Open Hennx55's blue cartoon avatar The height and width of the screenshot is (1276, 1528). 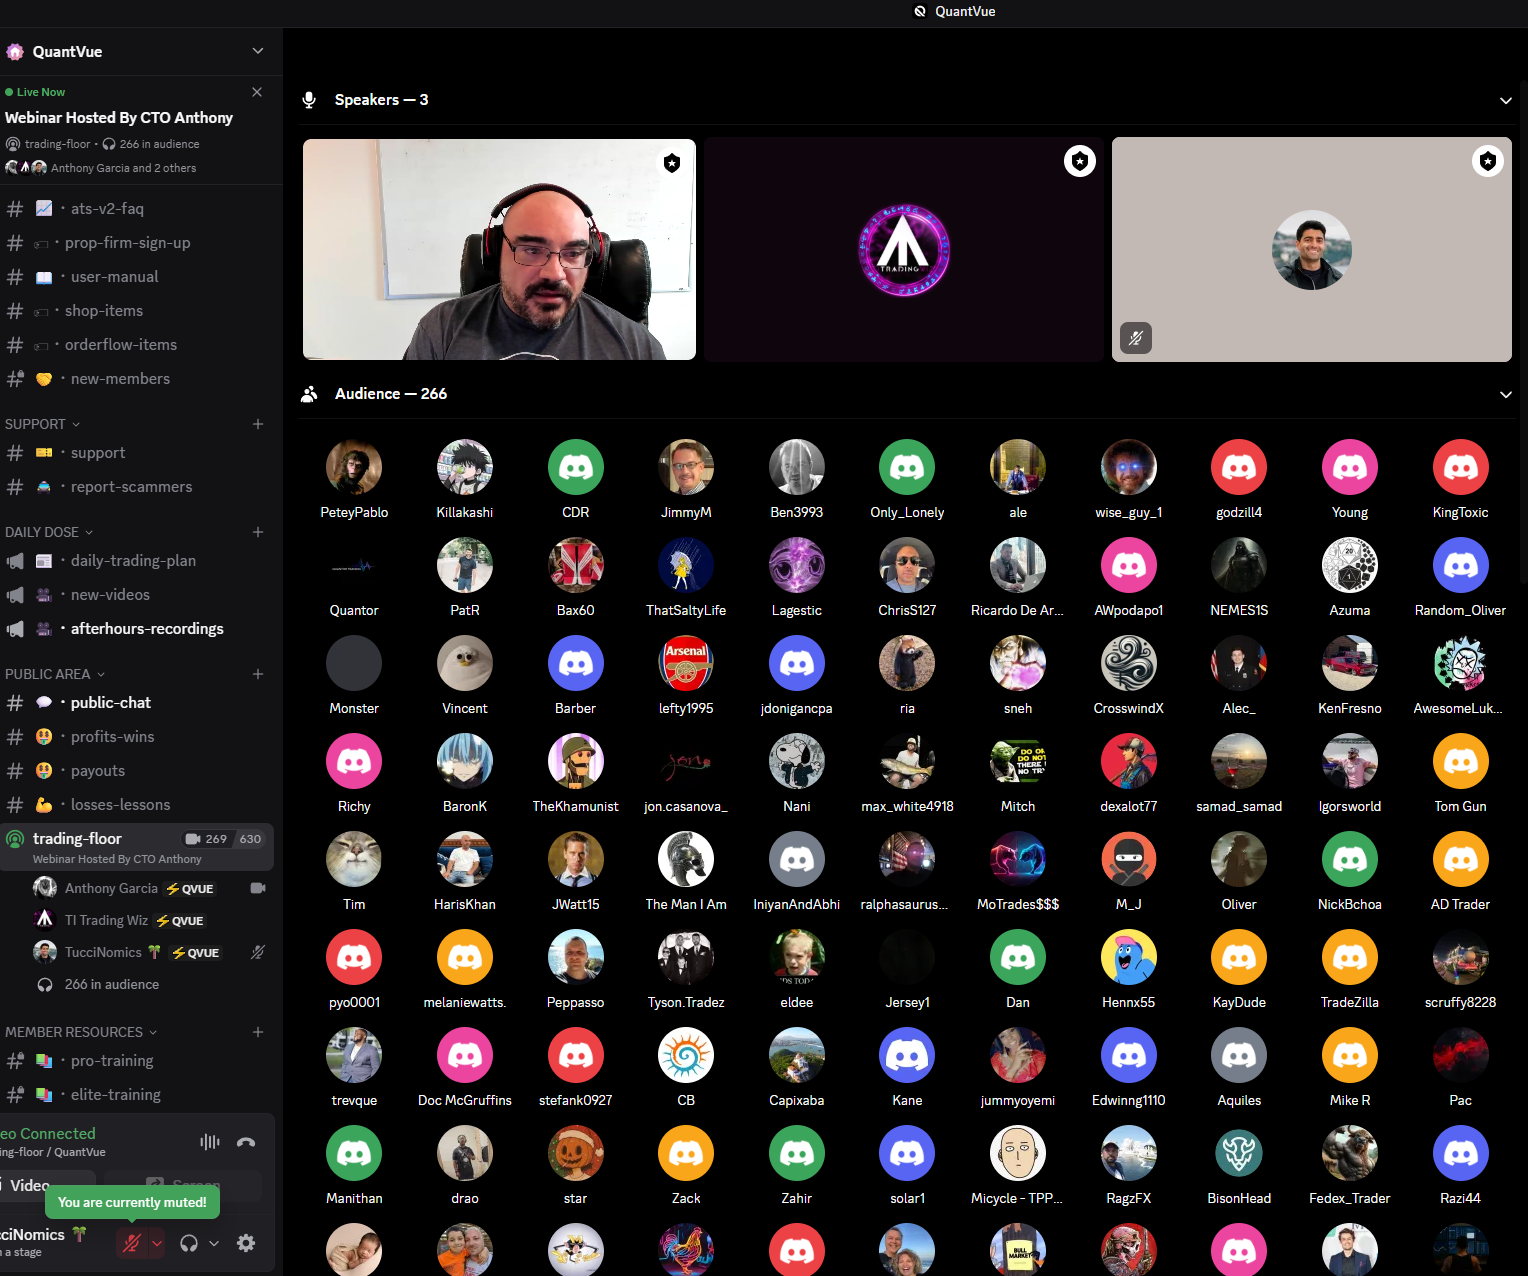pyautogui.click(x=1129, y=957)
